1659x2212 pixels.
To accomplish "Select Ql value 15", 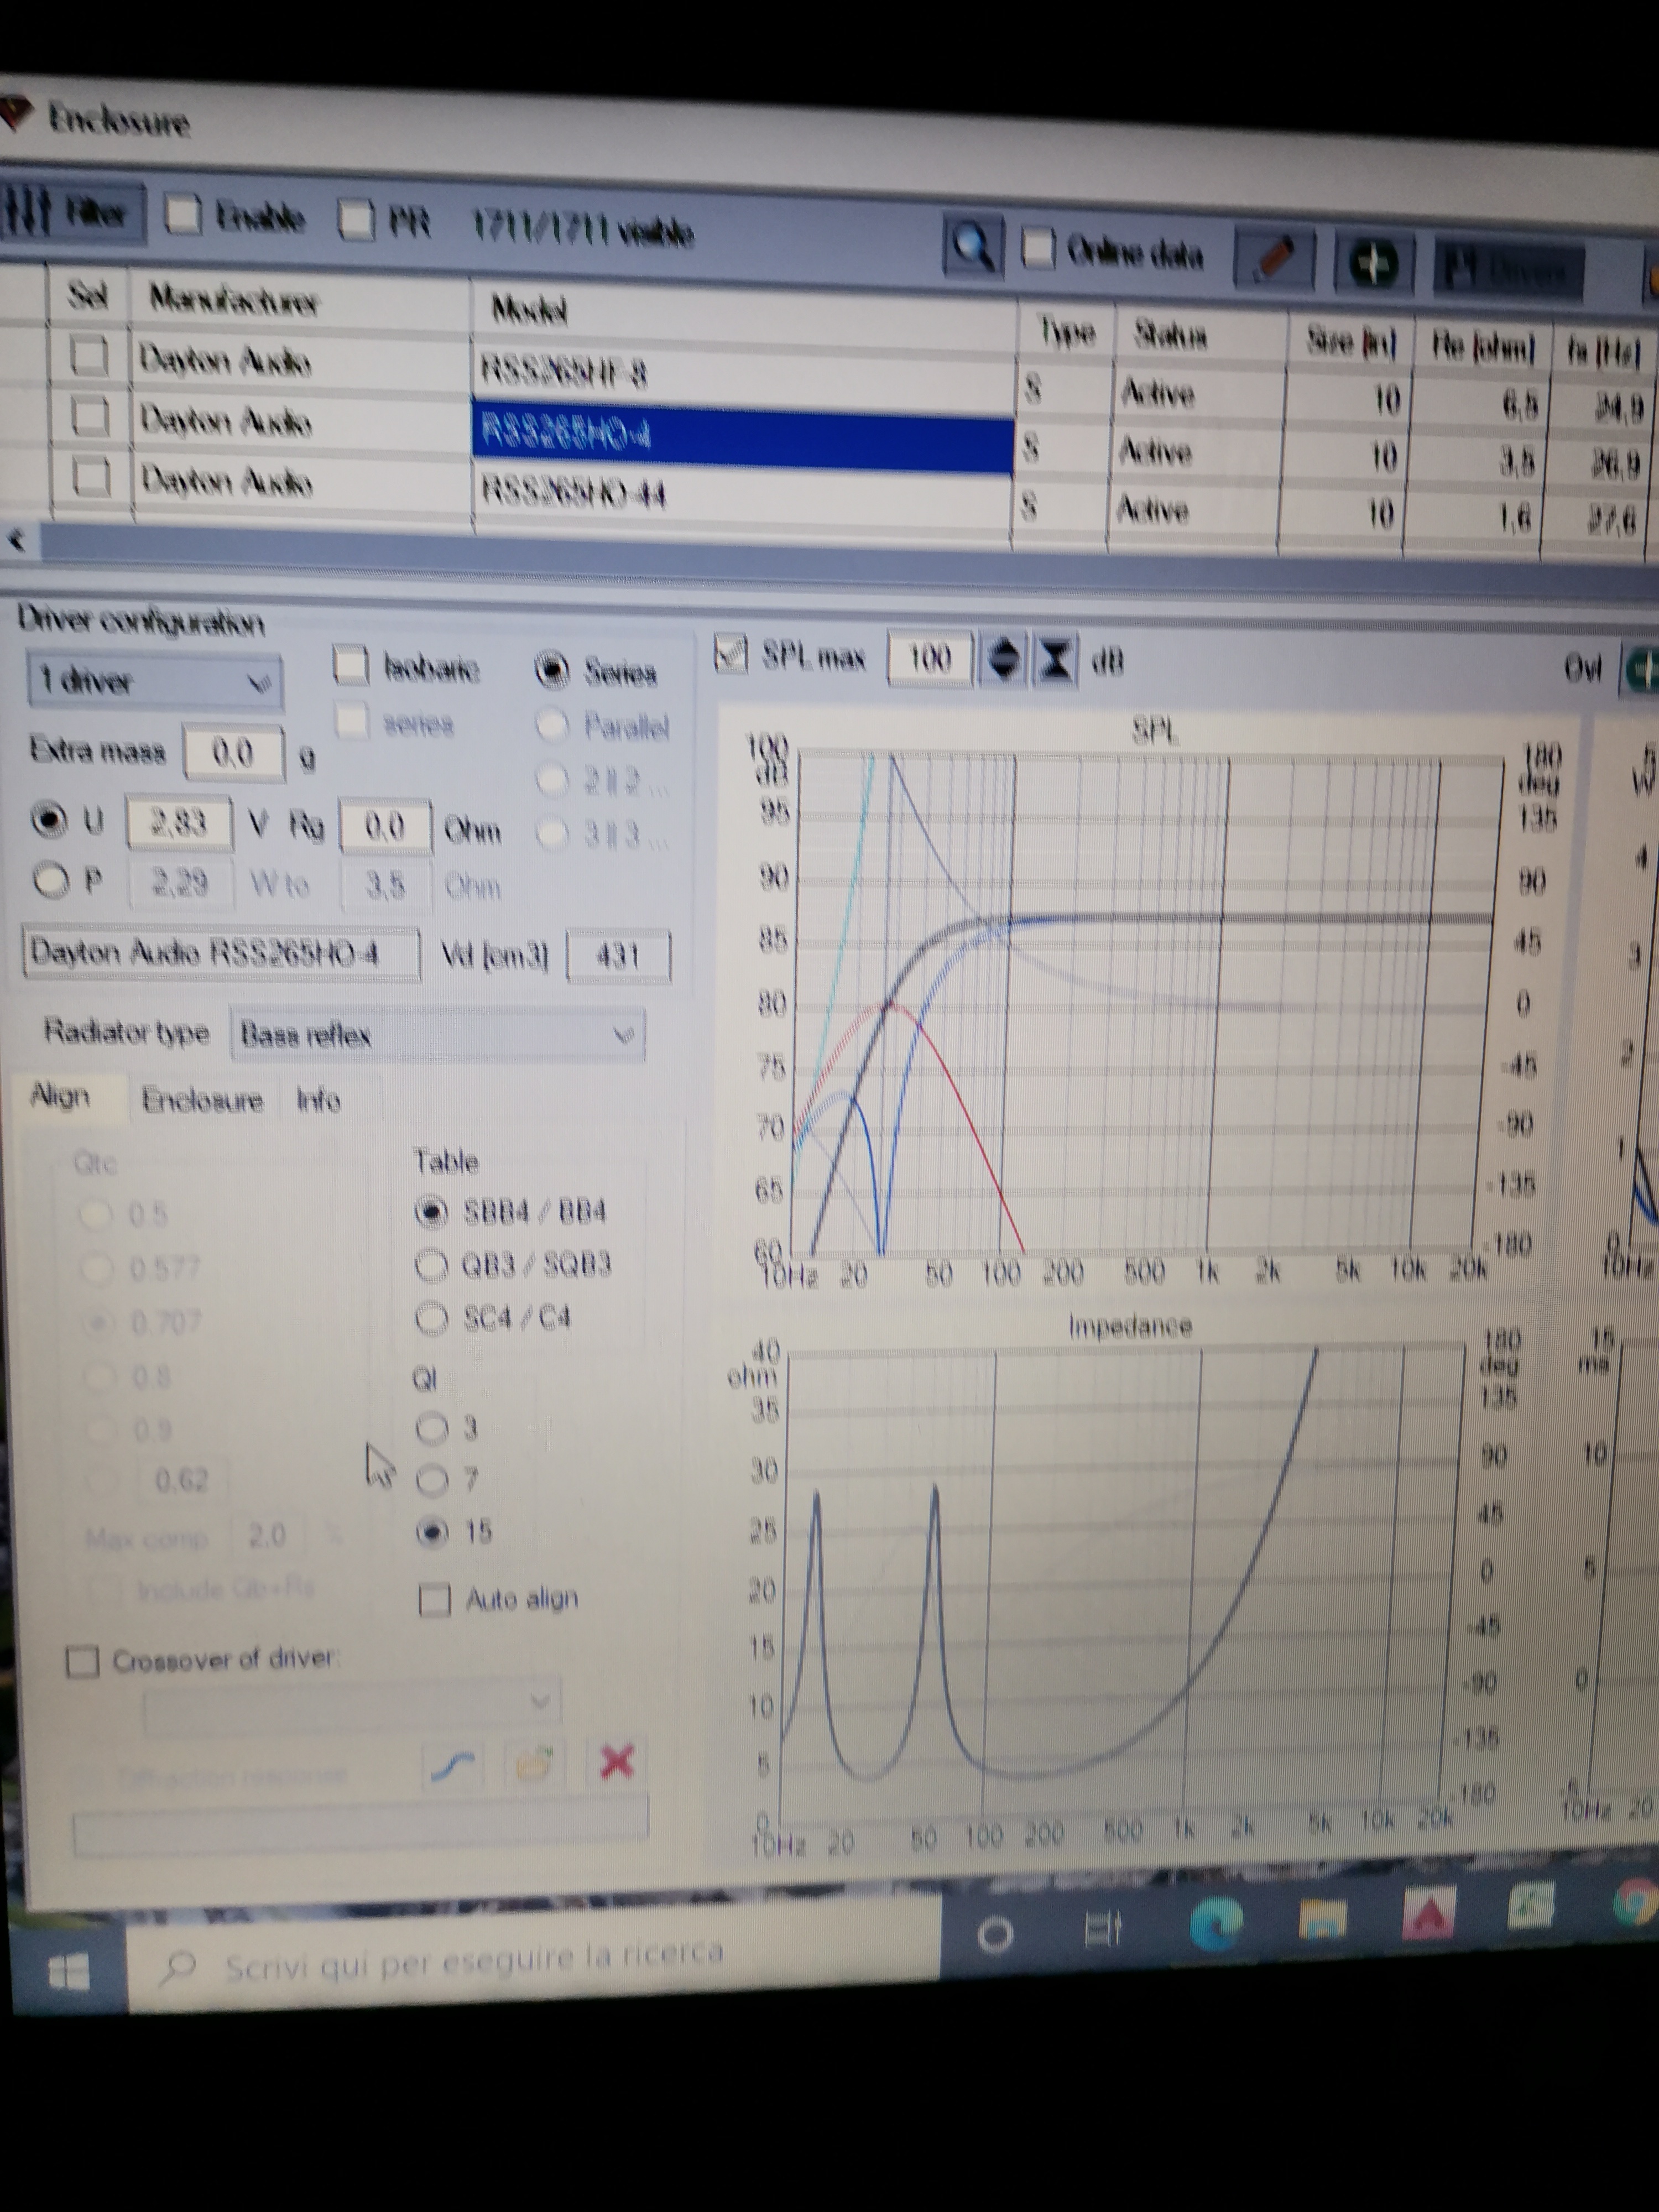I will click(432, 1532).
